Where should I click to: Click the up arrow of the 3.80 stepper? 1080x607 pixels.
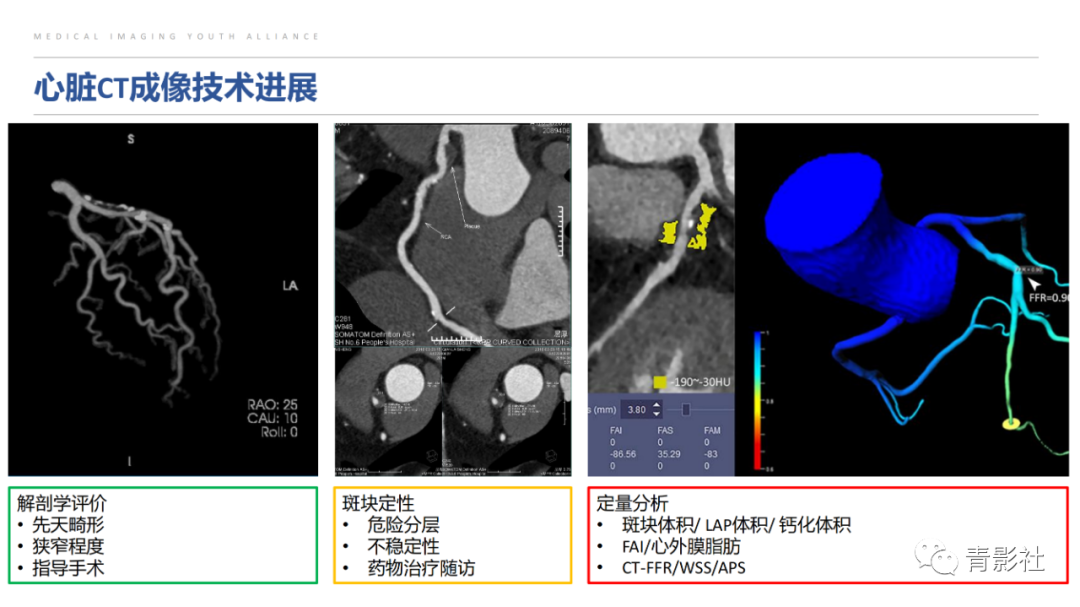[x=656, y=405]
